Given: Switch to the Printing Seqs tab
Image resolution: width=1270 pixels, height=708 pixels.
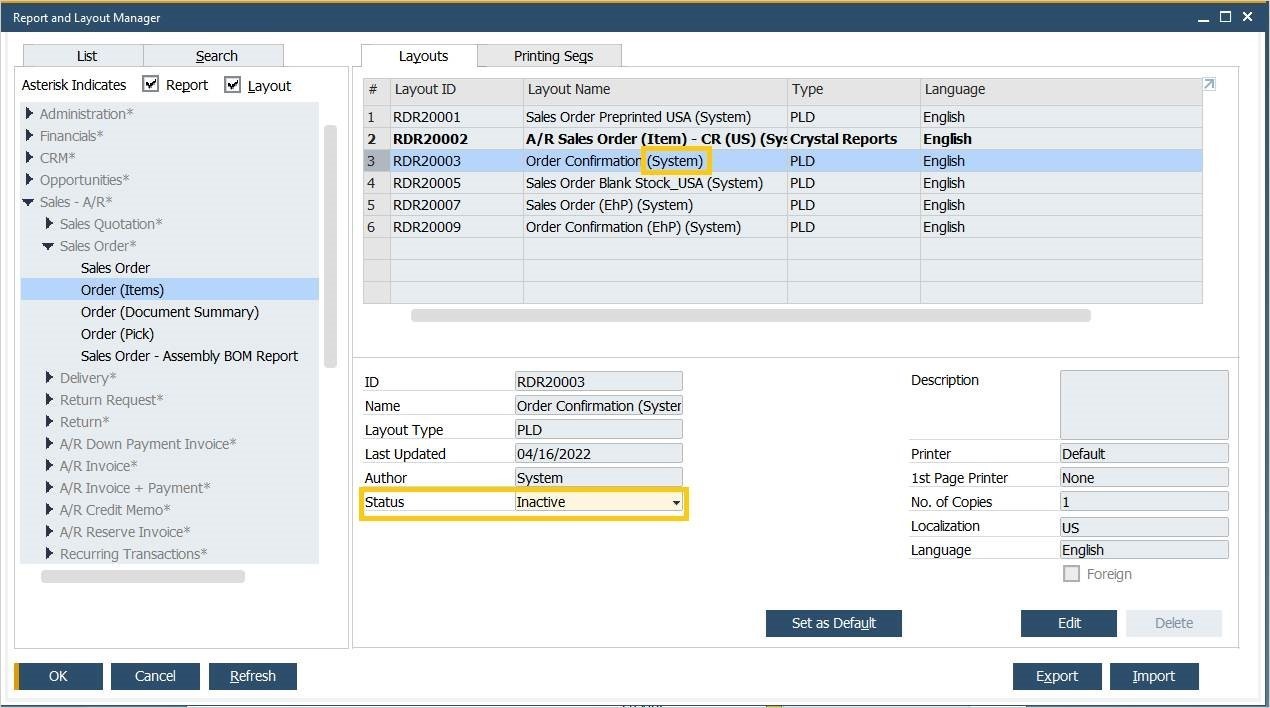Looking at the screenshot, I should coord(552,56).
